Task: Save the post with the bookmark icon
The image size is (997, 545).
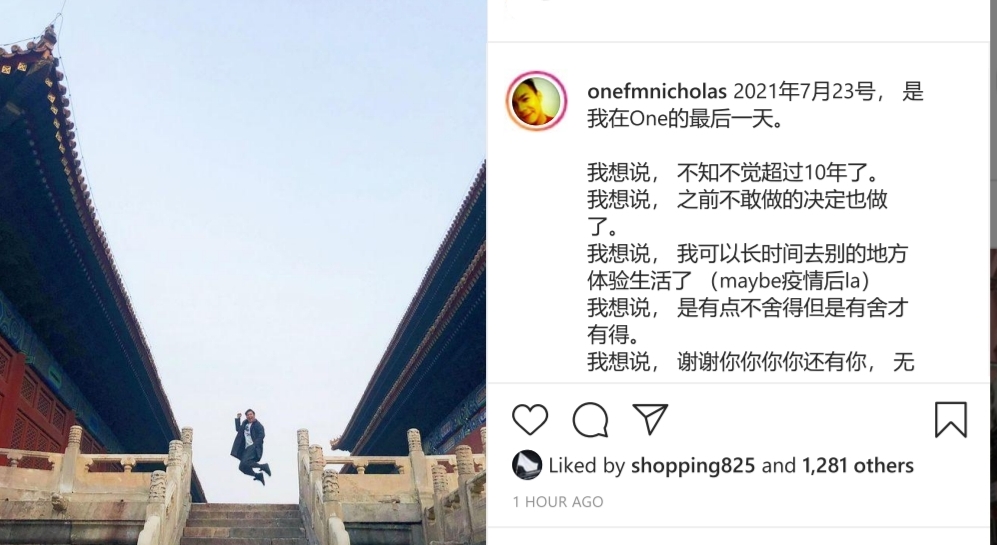Action: 951,420
